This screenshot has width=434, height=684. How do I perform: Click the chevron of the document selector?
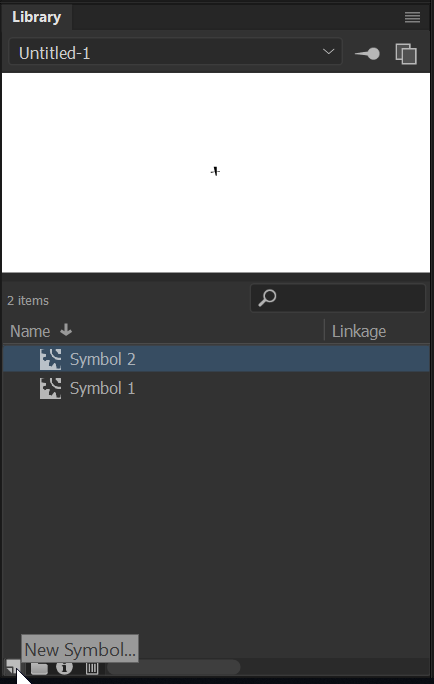coord(328,52)
